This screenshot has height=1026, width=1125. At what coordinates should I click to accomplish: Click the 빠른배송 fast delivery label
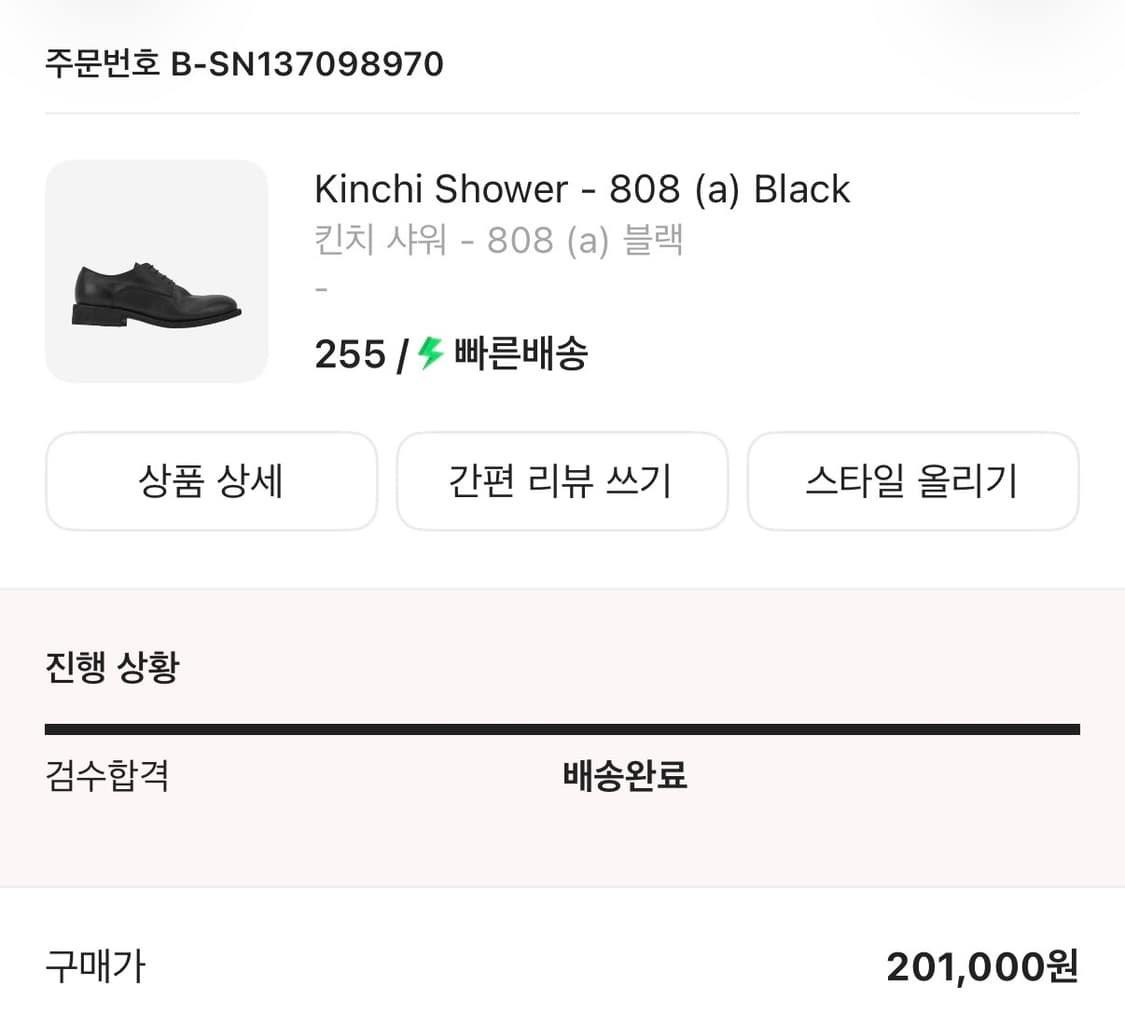tap(520, 354)
